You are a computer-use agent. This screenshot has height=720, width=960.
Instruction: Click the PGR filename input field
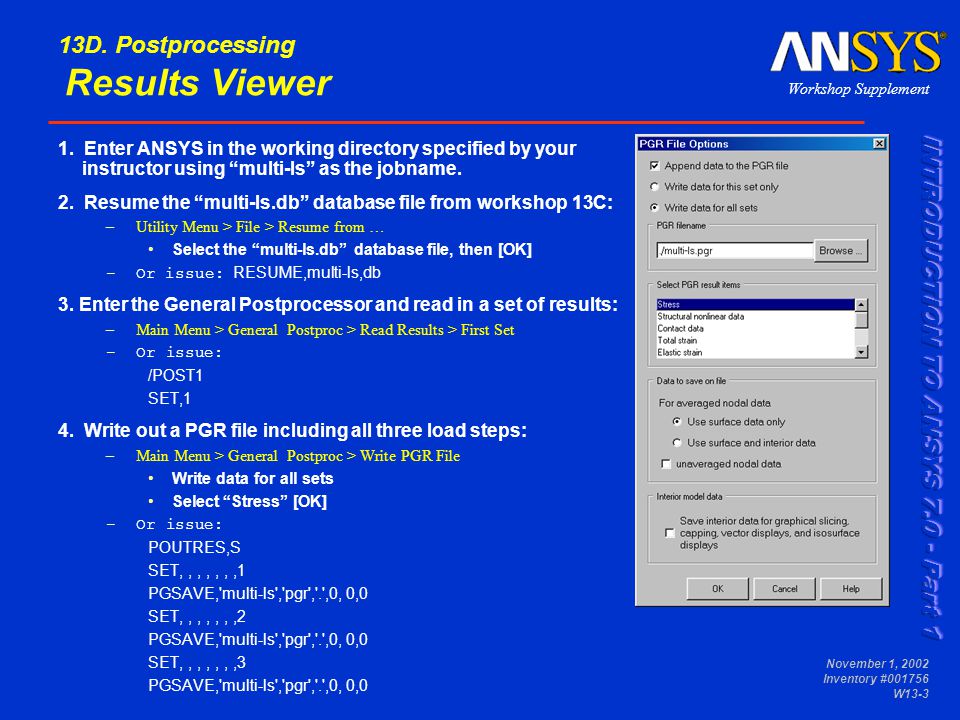tap(735, 250)
